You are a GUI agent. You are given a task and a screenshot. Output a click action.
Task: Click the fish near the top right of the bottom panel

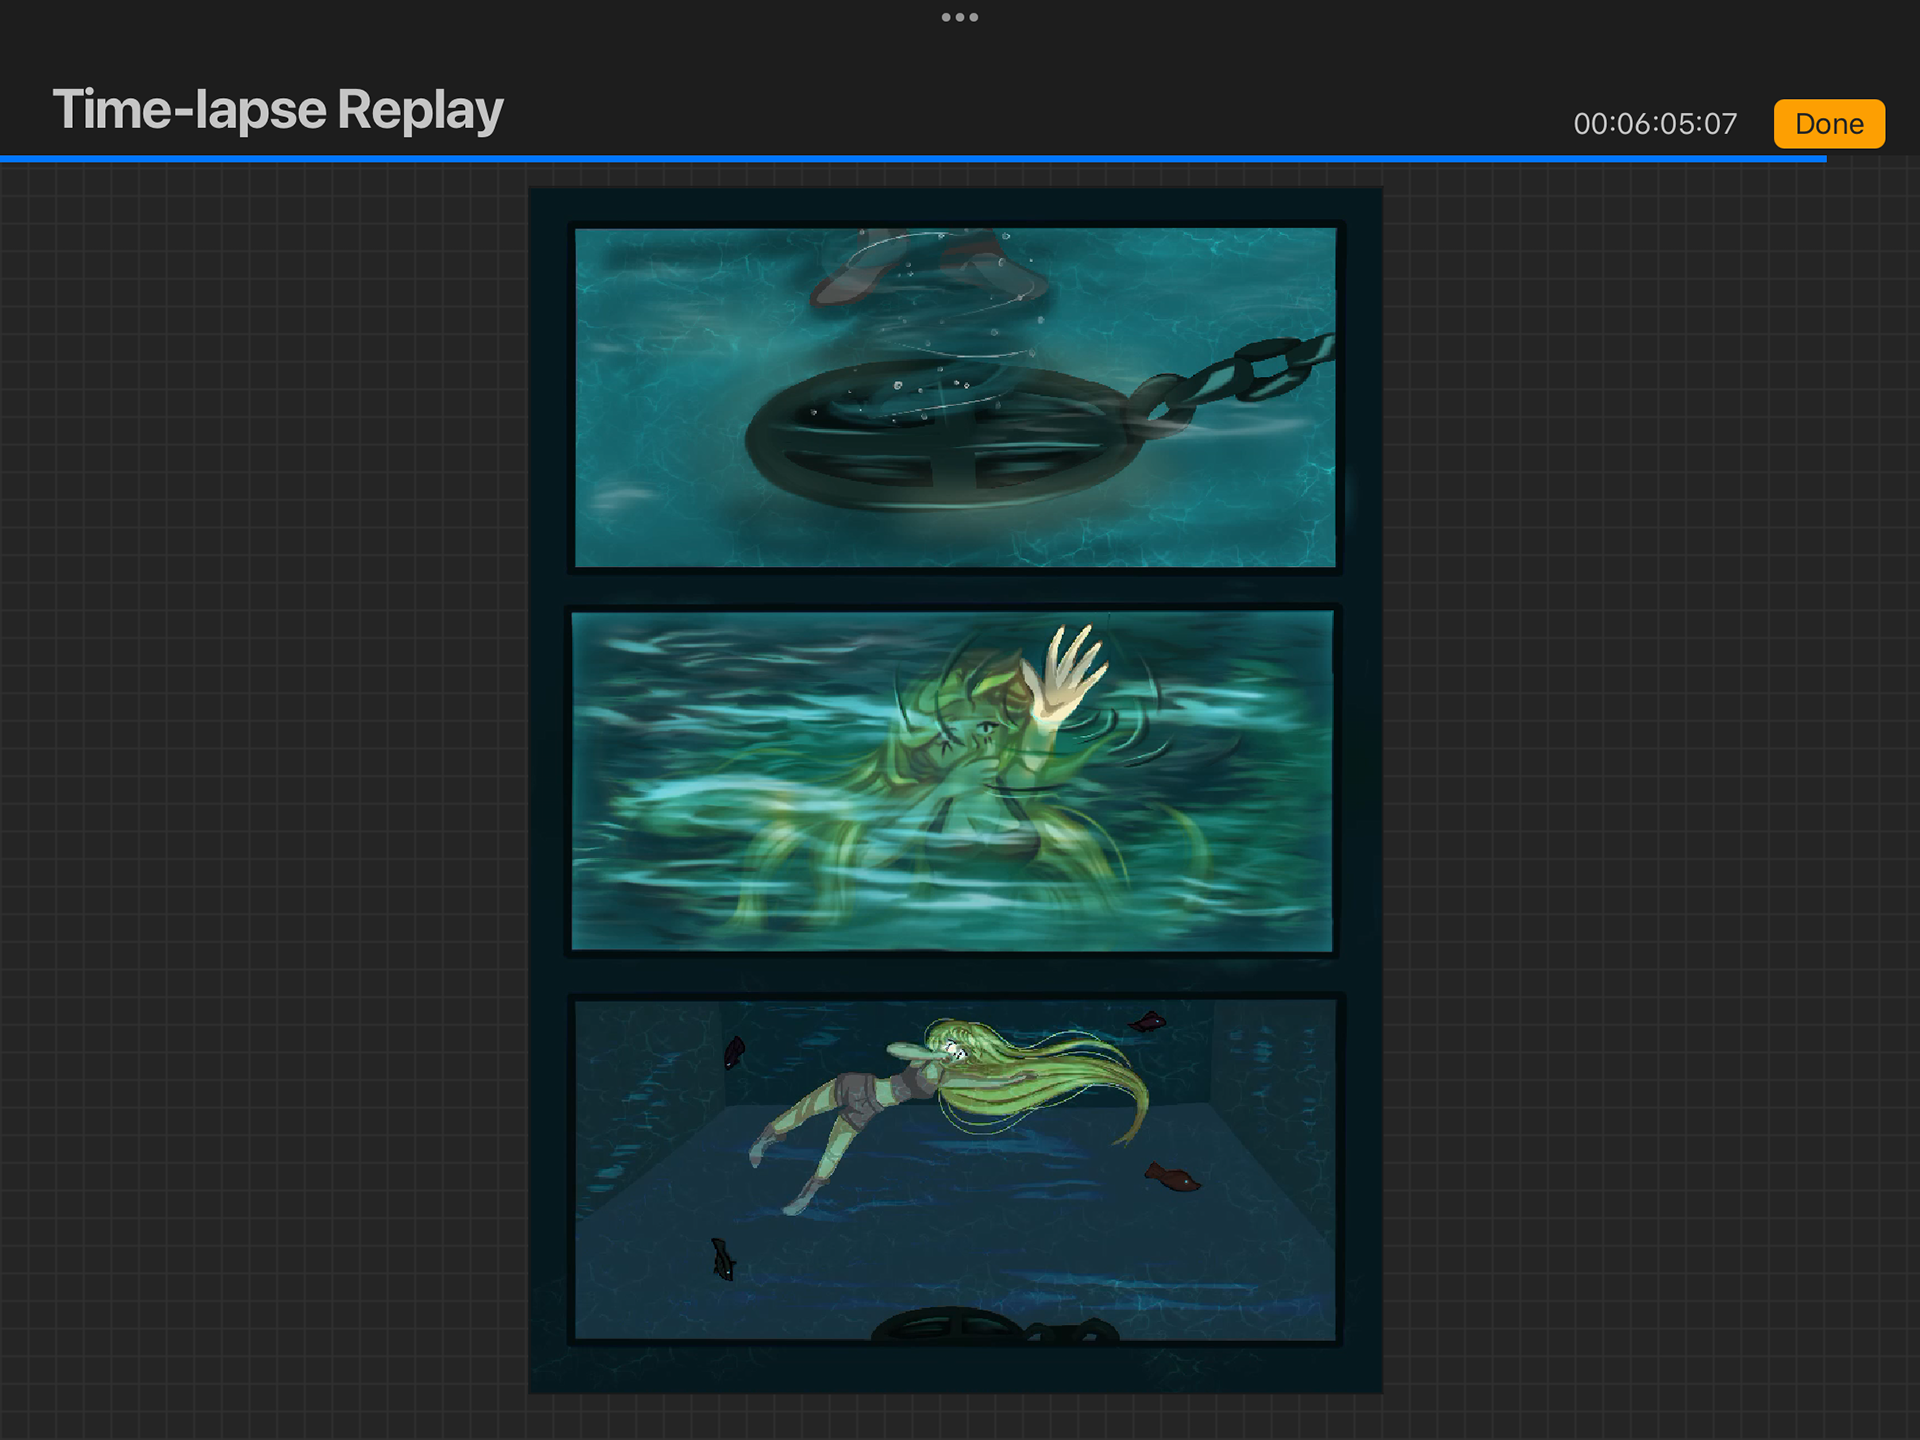[1148, 1022]
